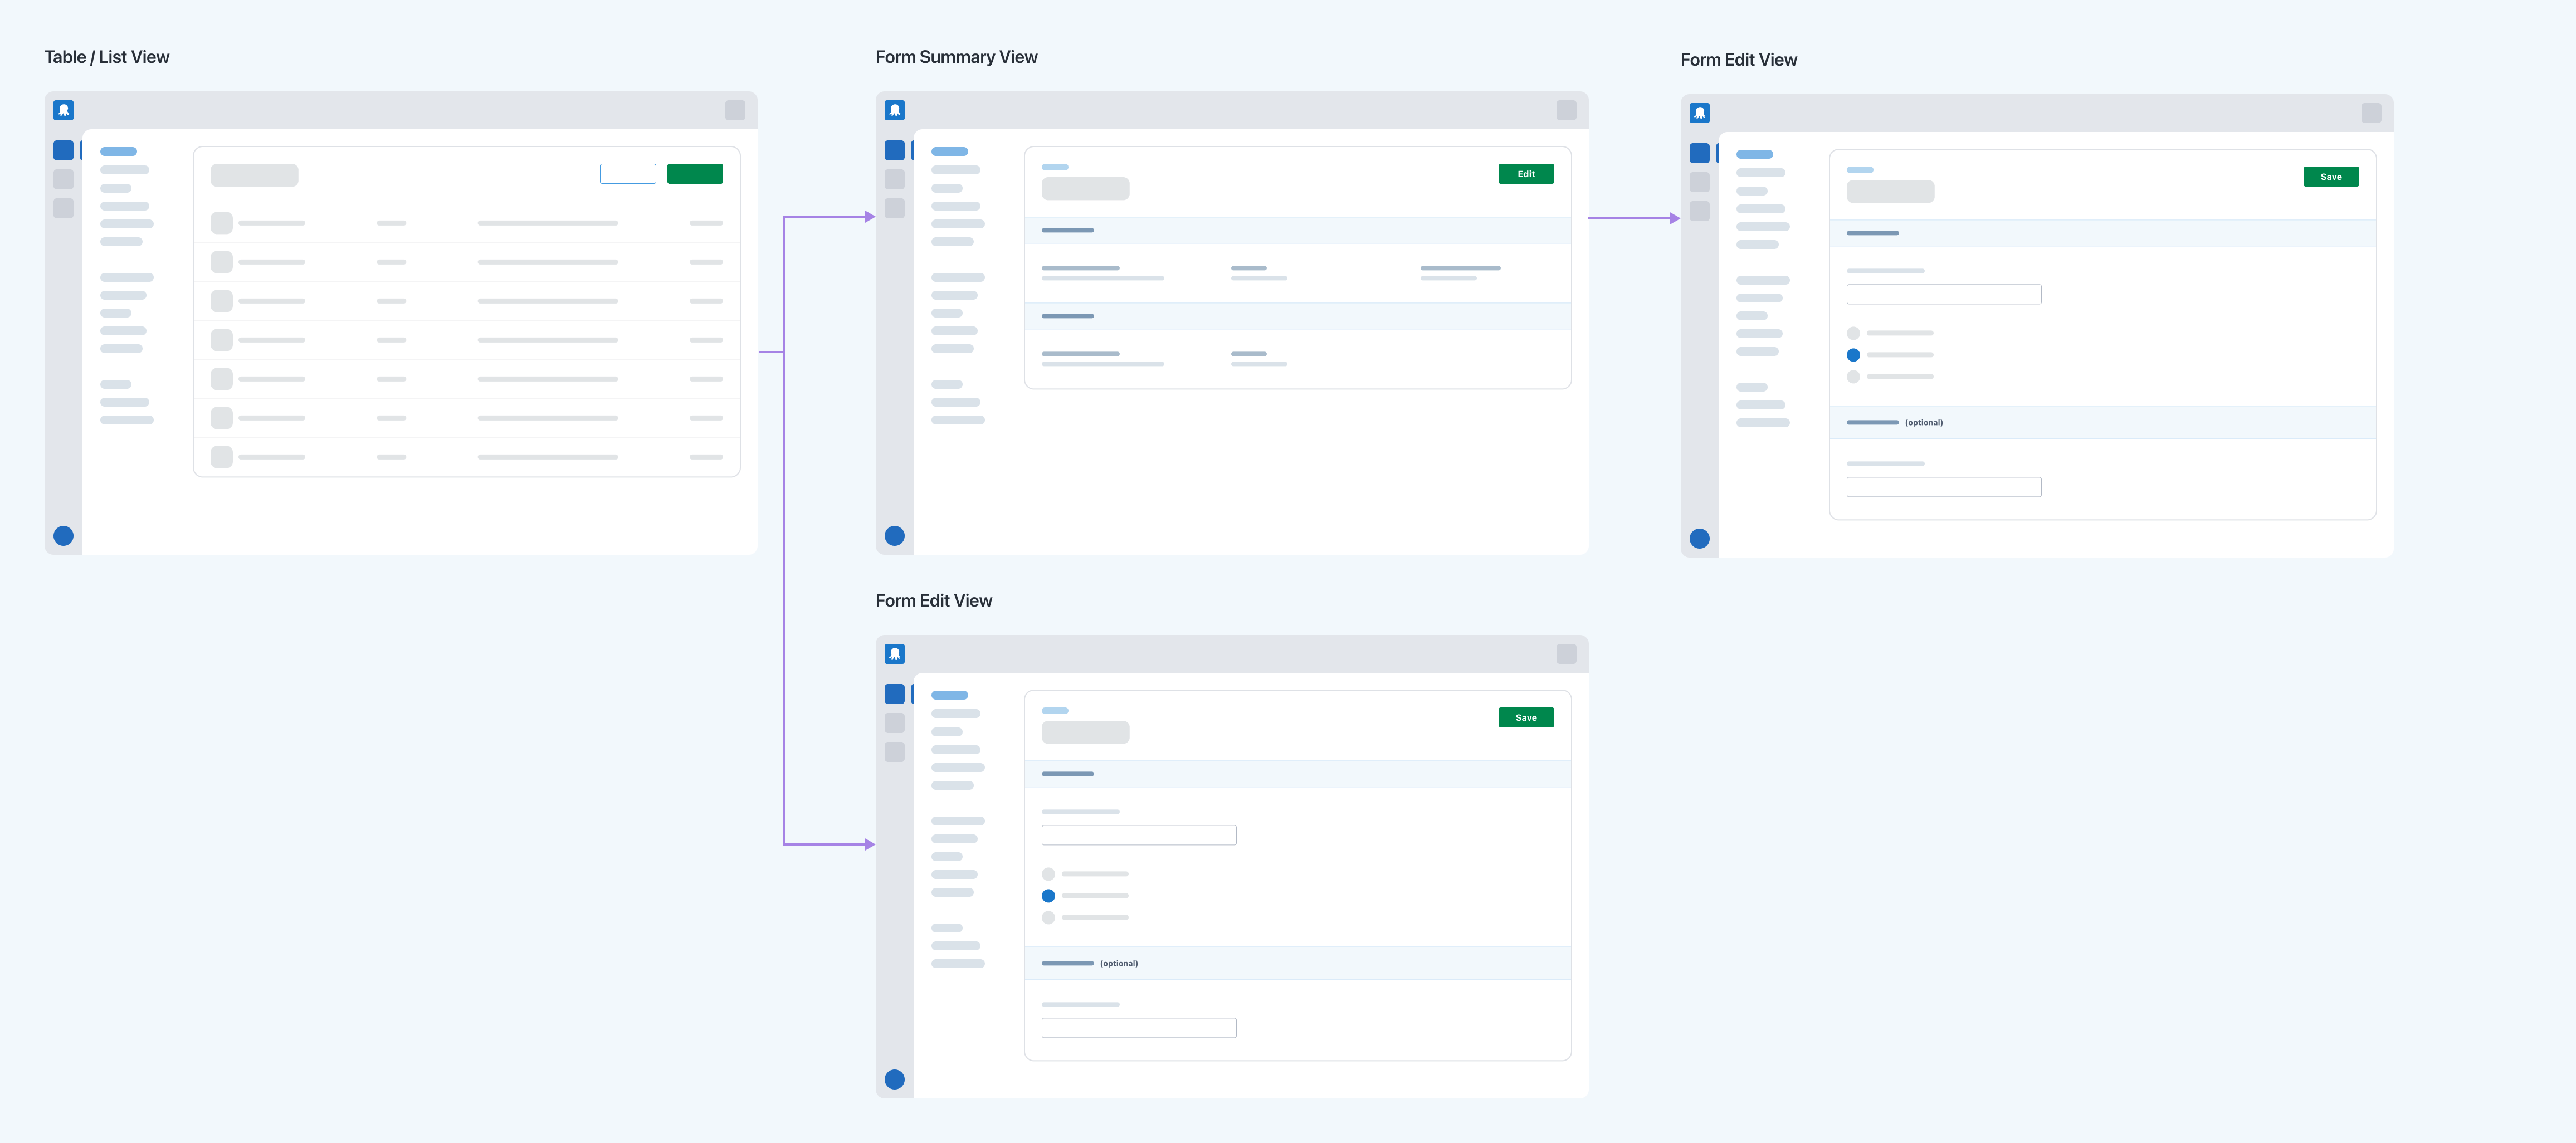Click the grey top-right square in Table / List View header
Screen dimensions: 2576x1143
click(735, 110)
